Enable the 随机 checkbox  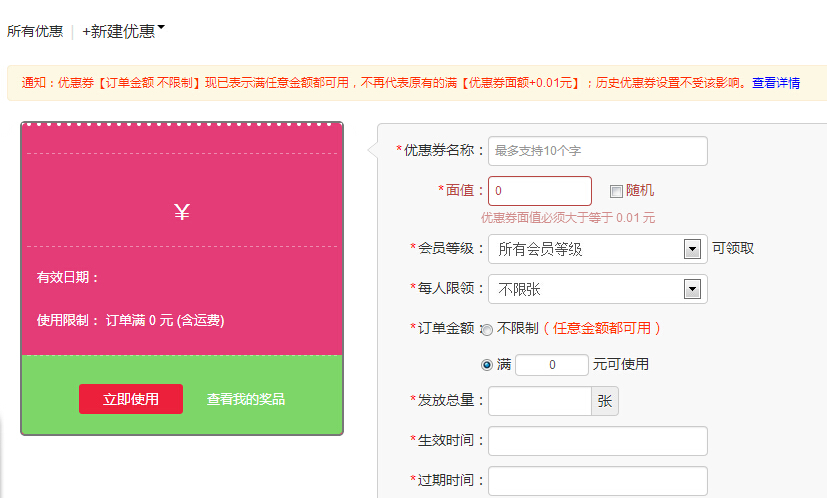pos(616,191)
